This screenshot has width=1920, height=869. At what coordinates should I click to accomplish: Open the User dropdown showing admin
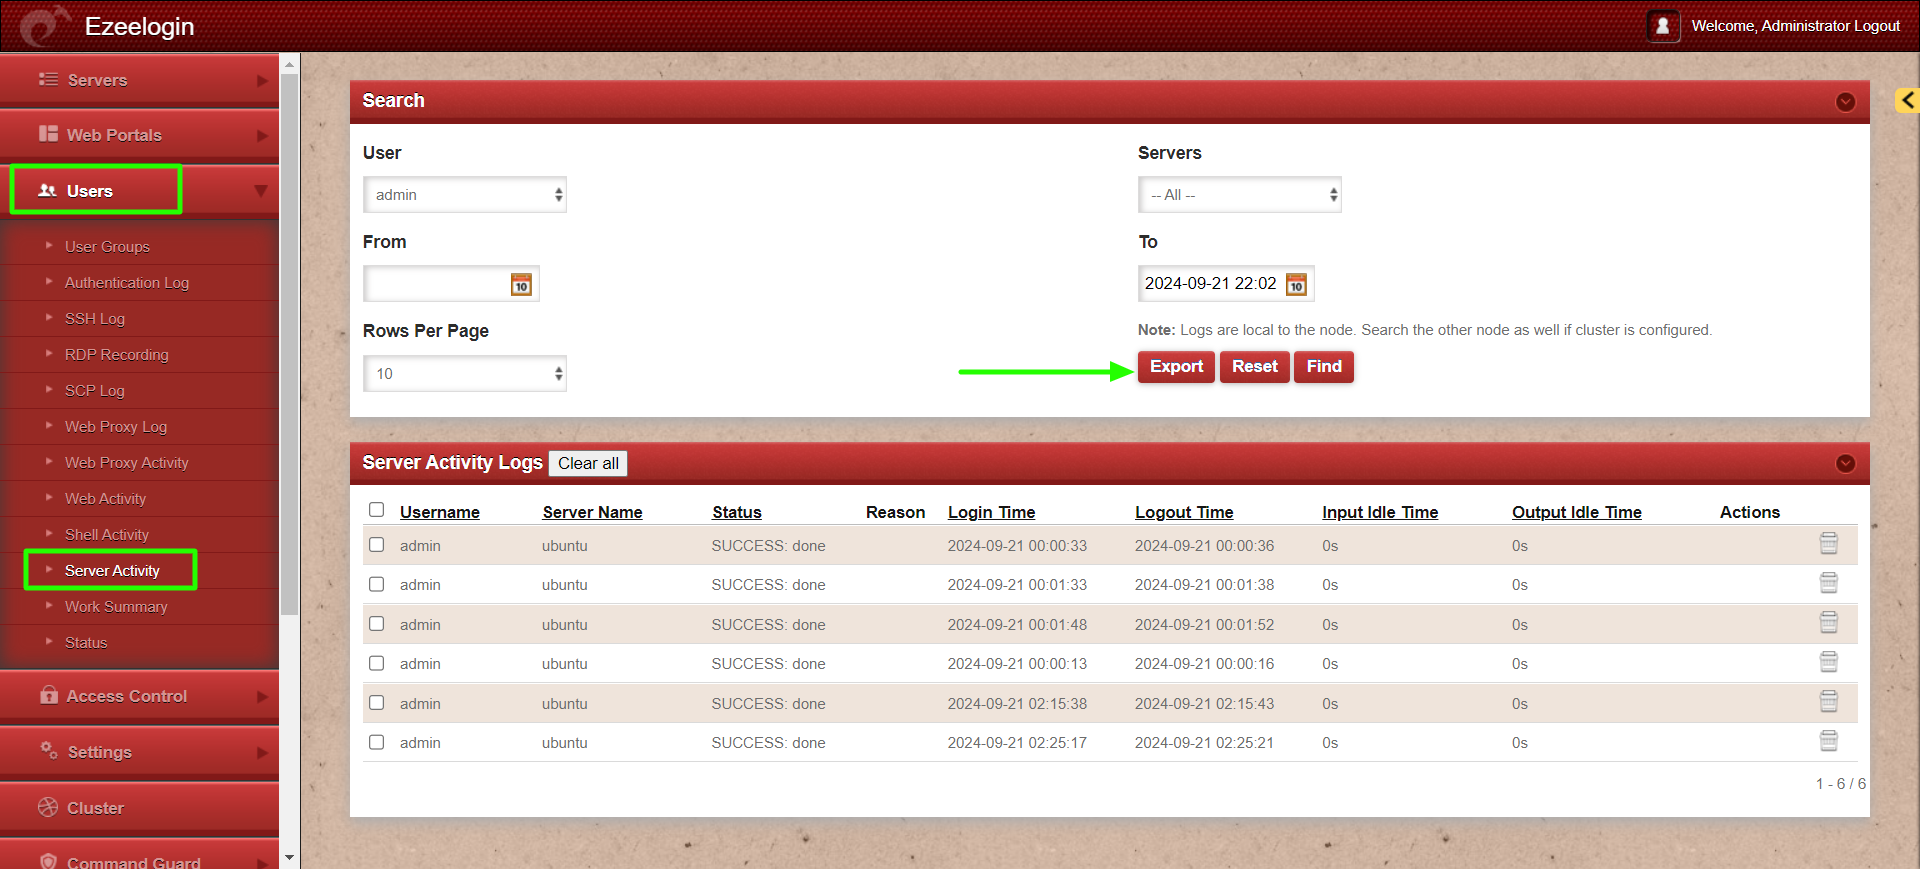tap(465, 195)
